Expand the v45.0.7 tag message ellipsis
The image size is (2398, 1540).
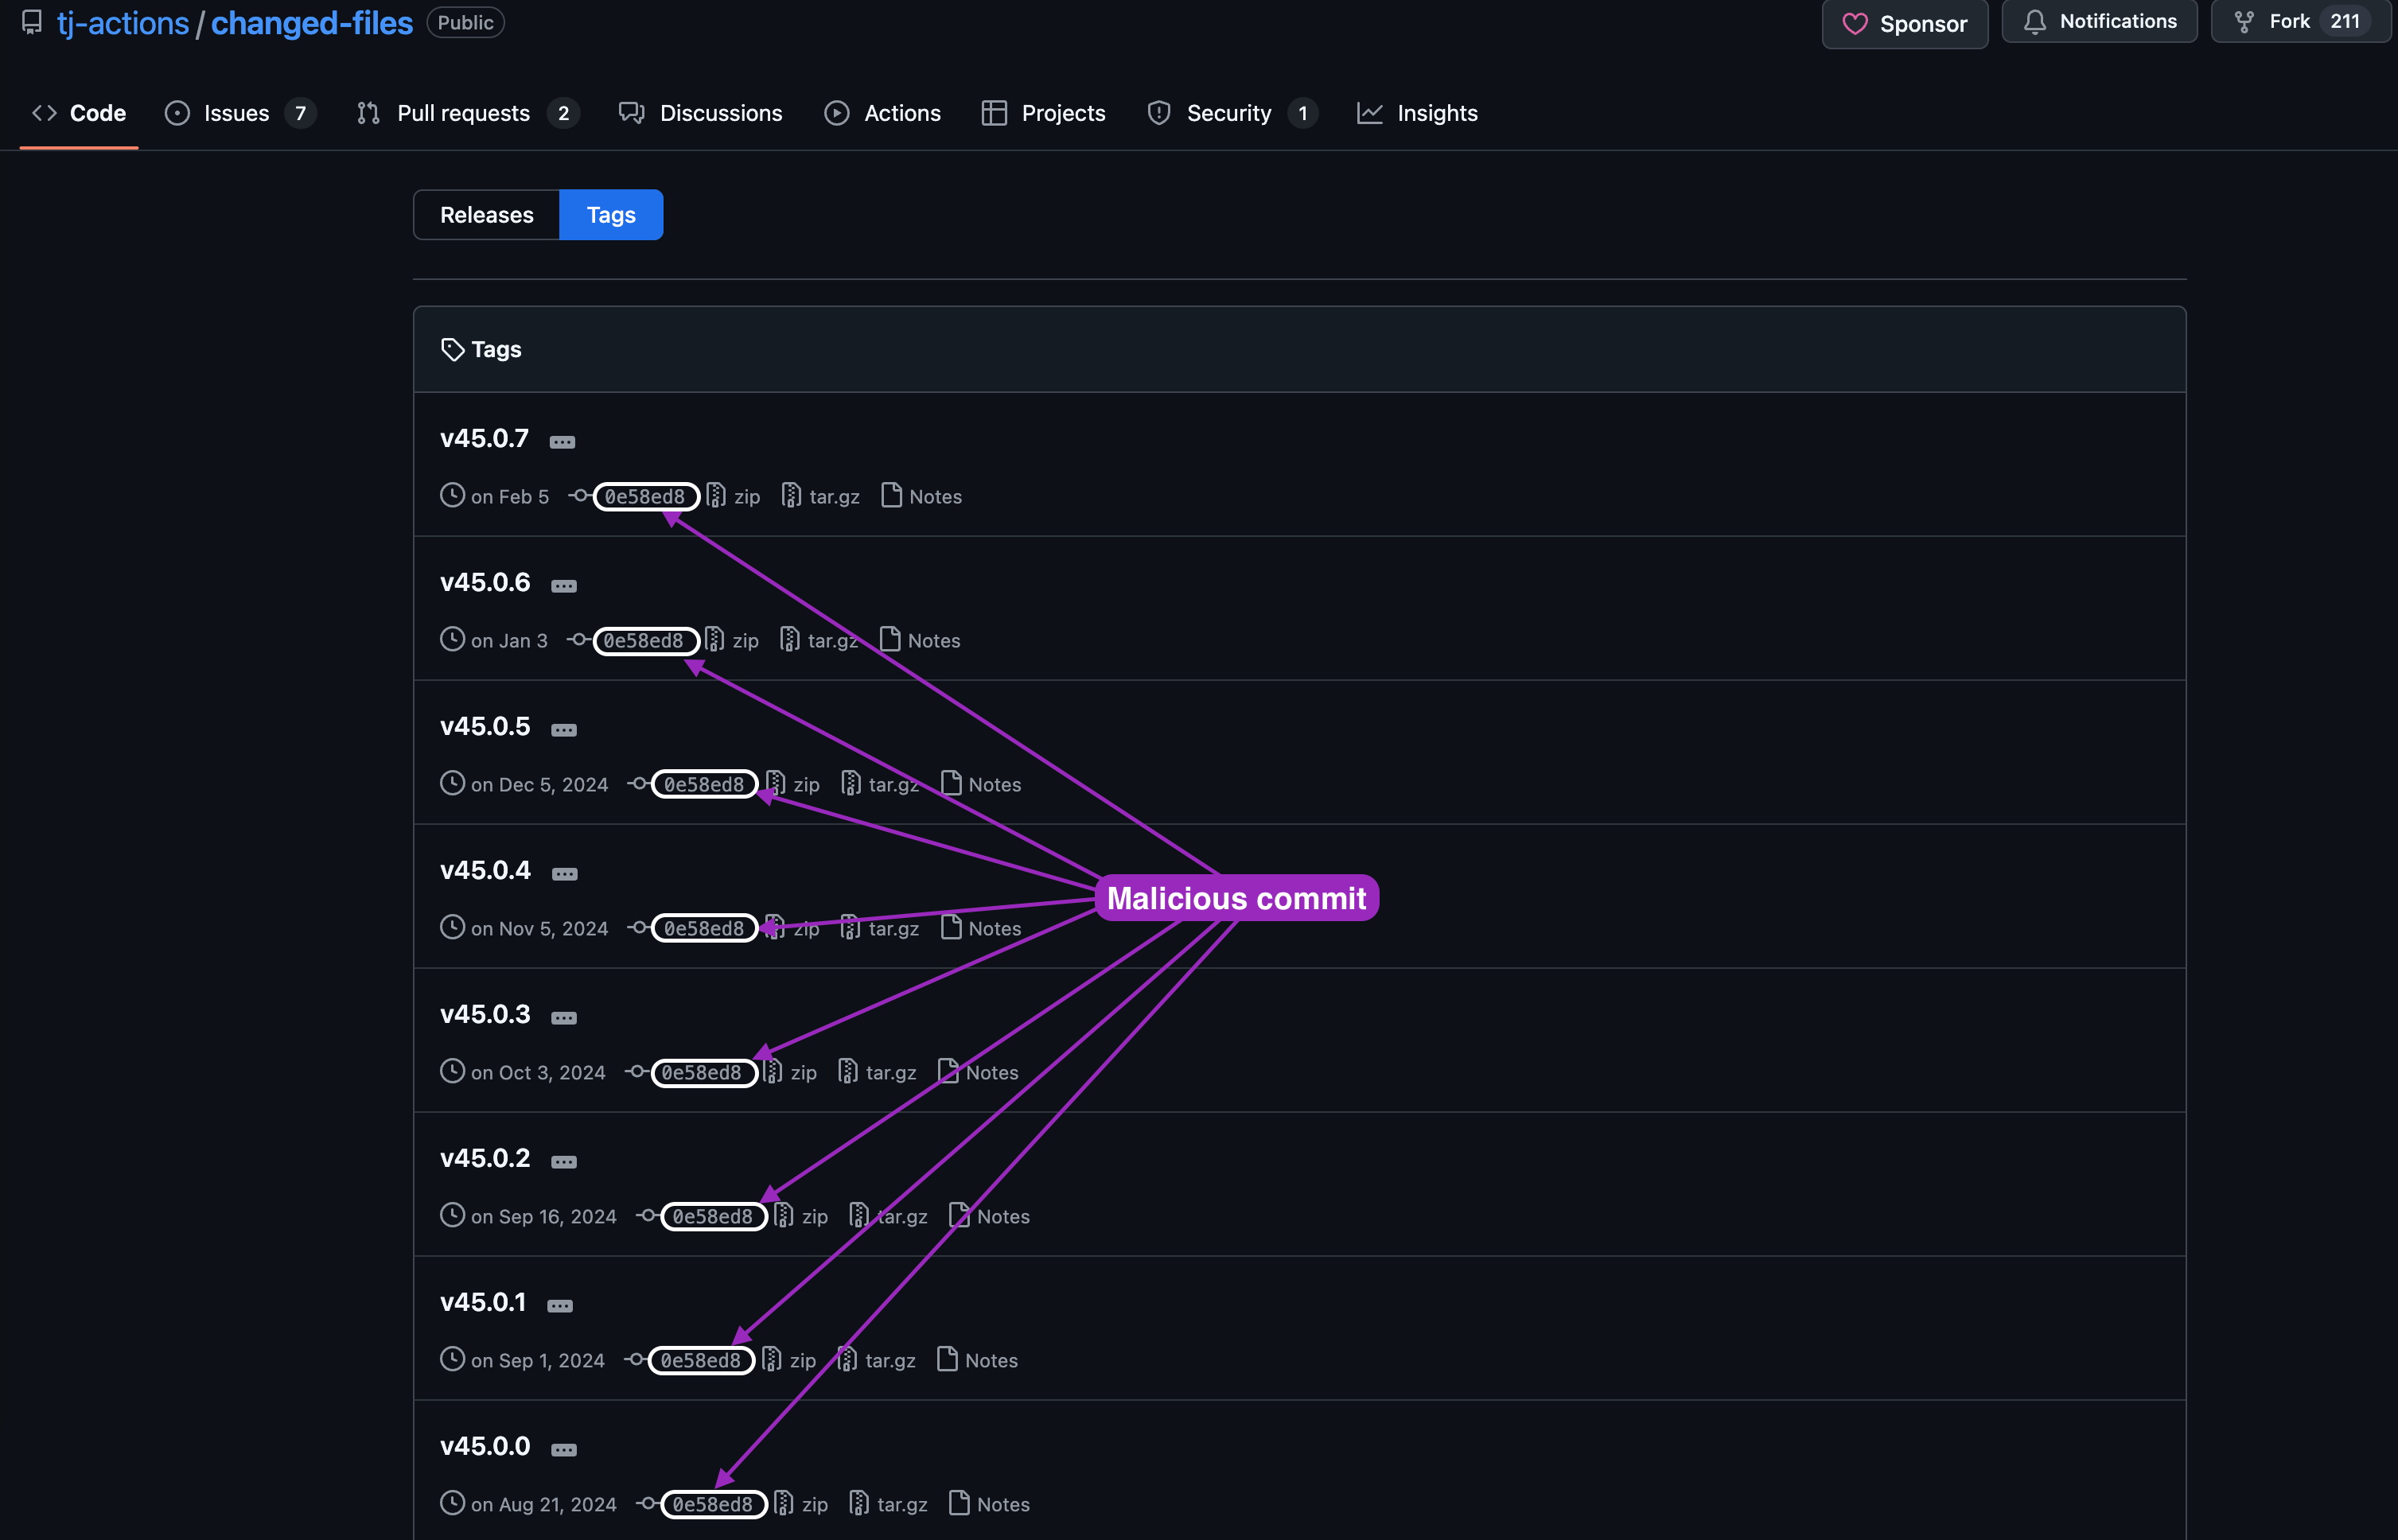click(x=562, y=441)
